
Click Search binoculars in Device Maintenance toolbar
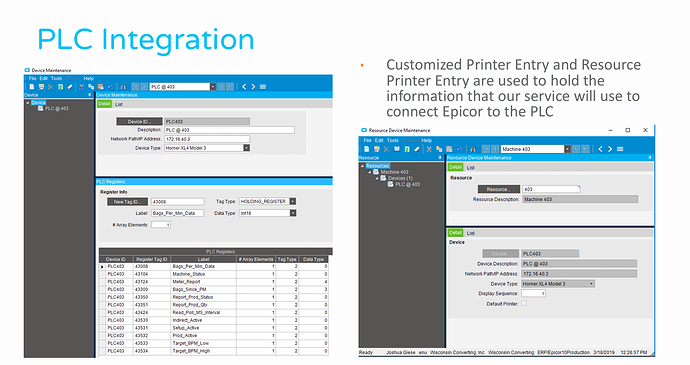(x=124, y=87)
